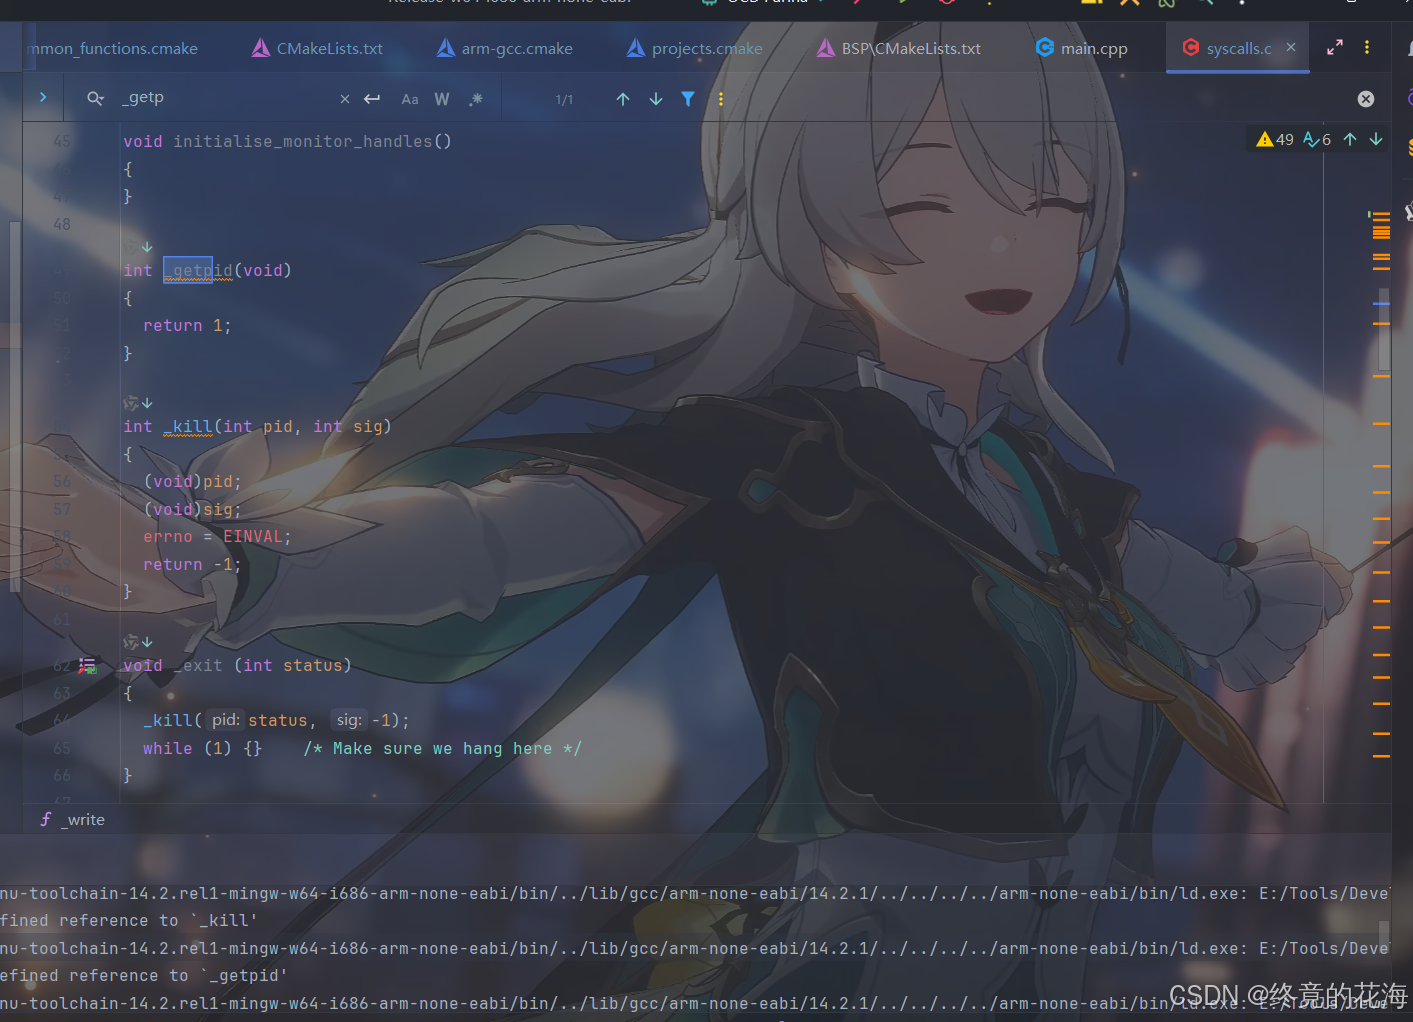
Task: Click the _exit function name
Action: pos(198,665)
